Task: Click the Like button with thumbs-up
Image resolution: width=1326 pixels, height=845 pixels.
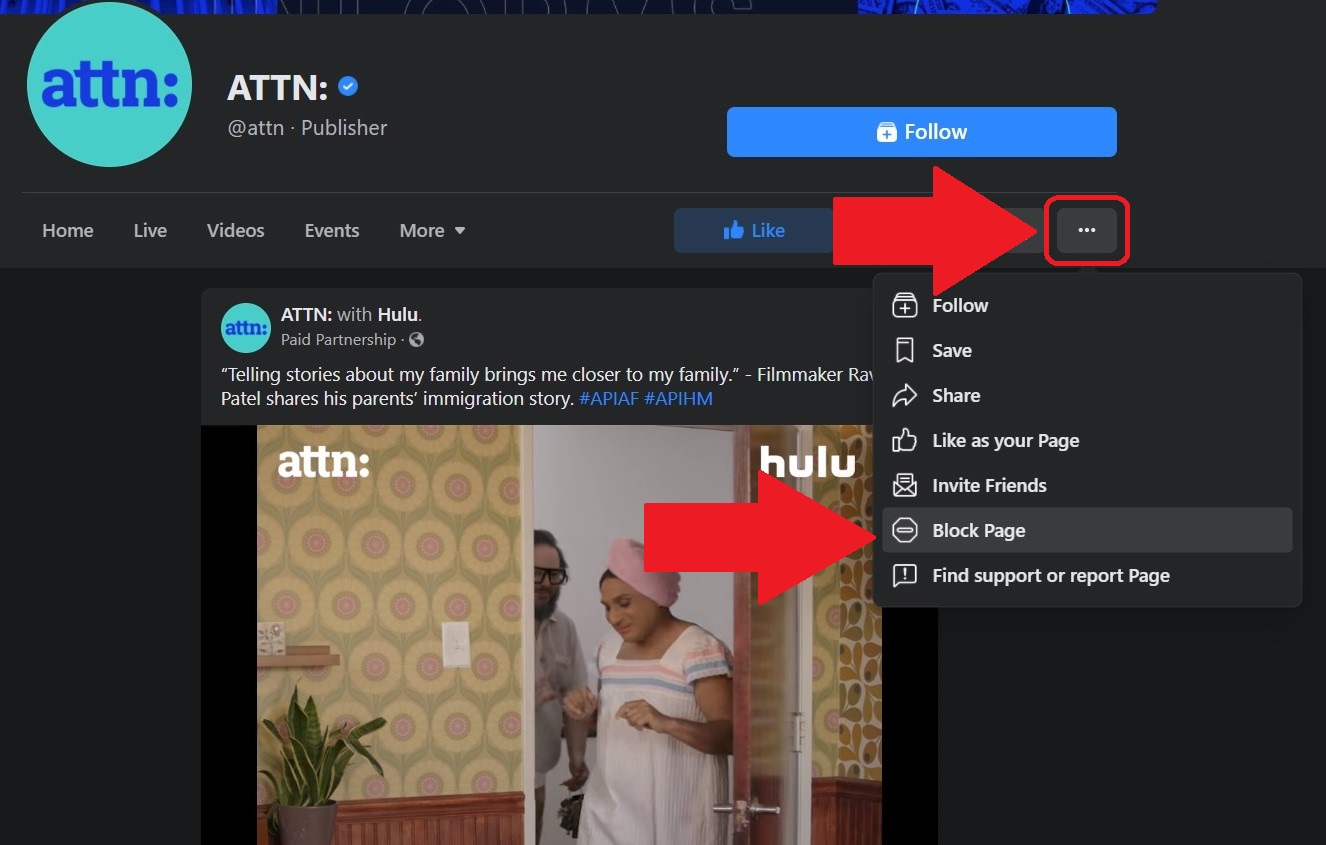Action: [x=754, y=230]
